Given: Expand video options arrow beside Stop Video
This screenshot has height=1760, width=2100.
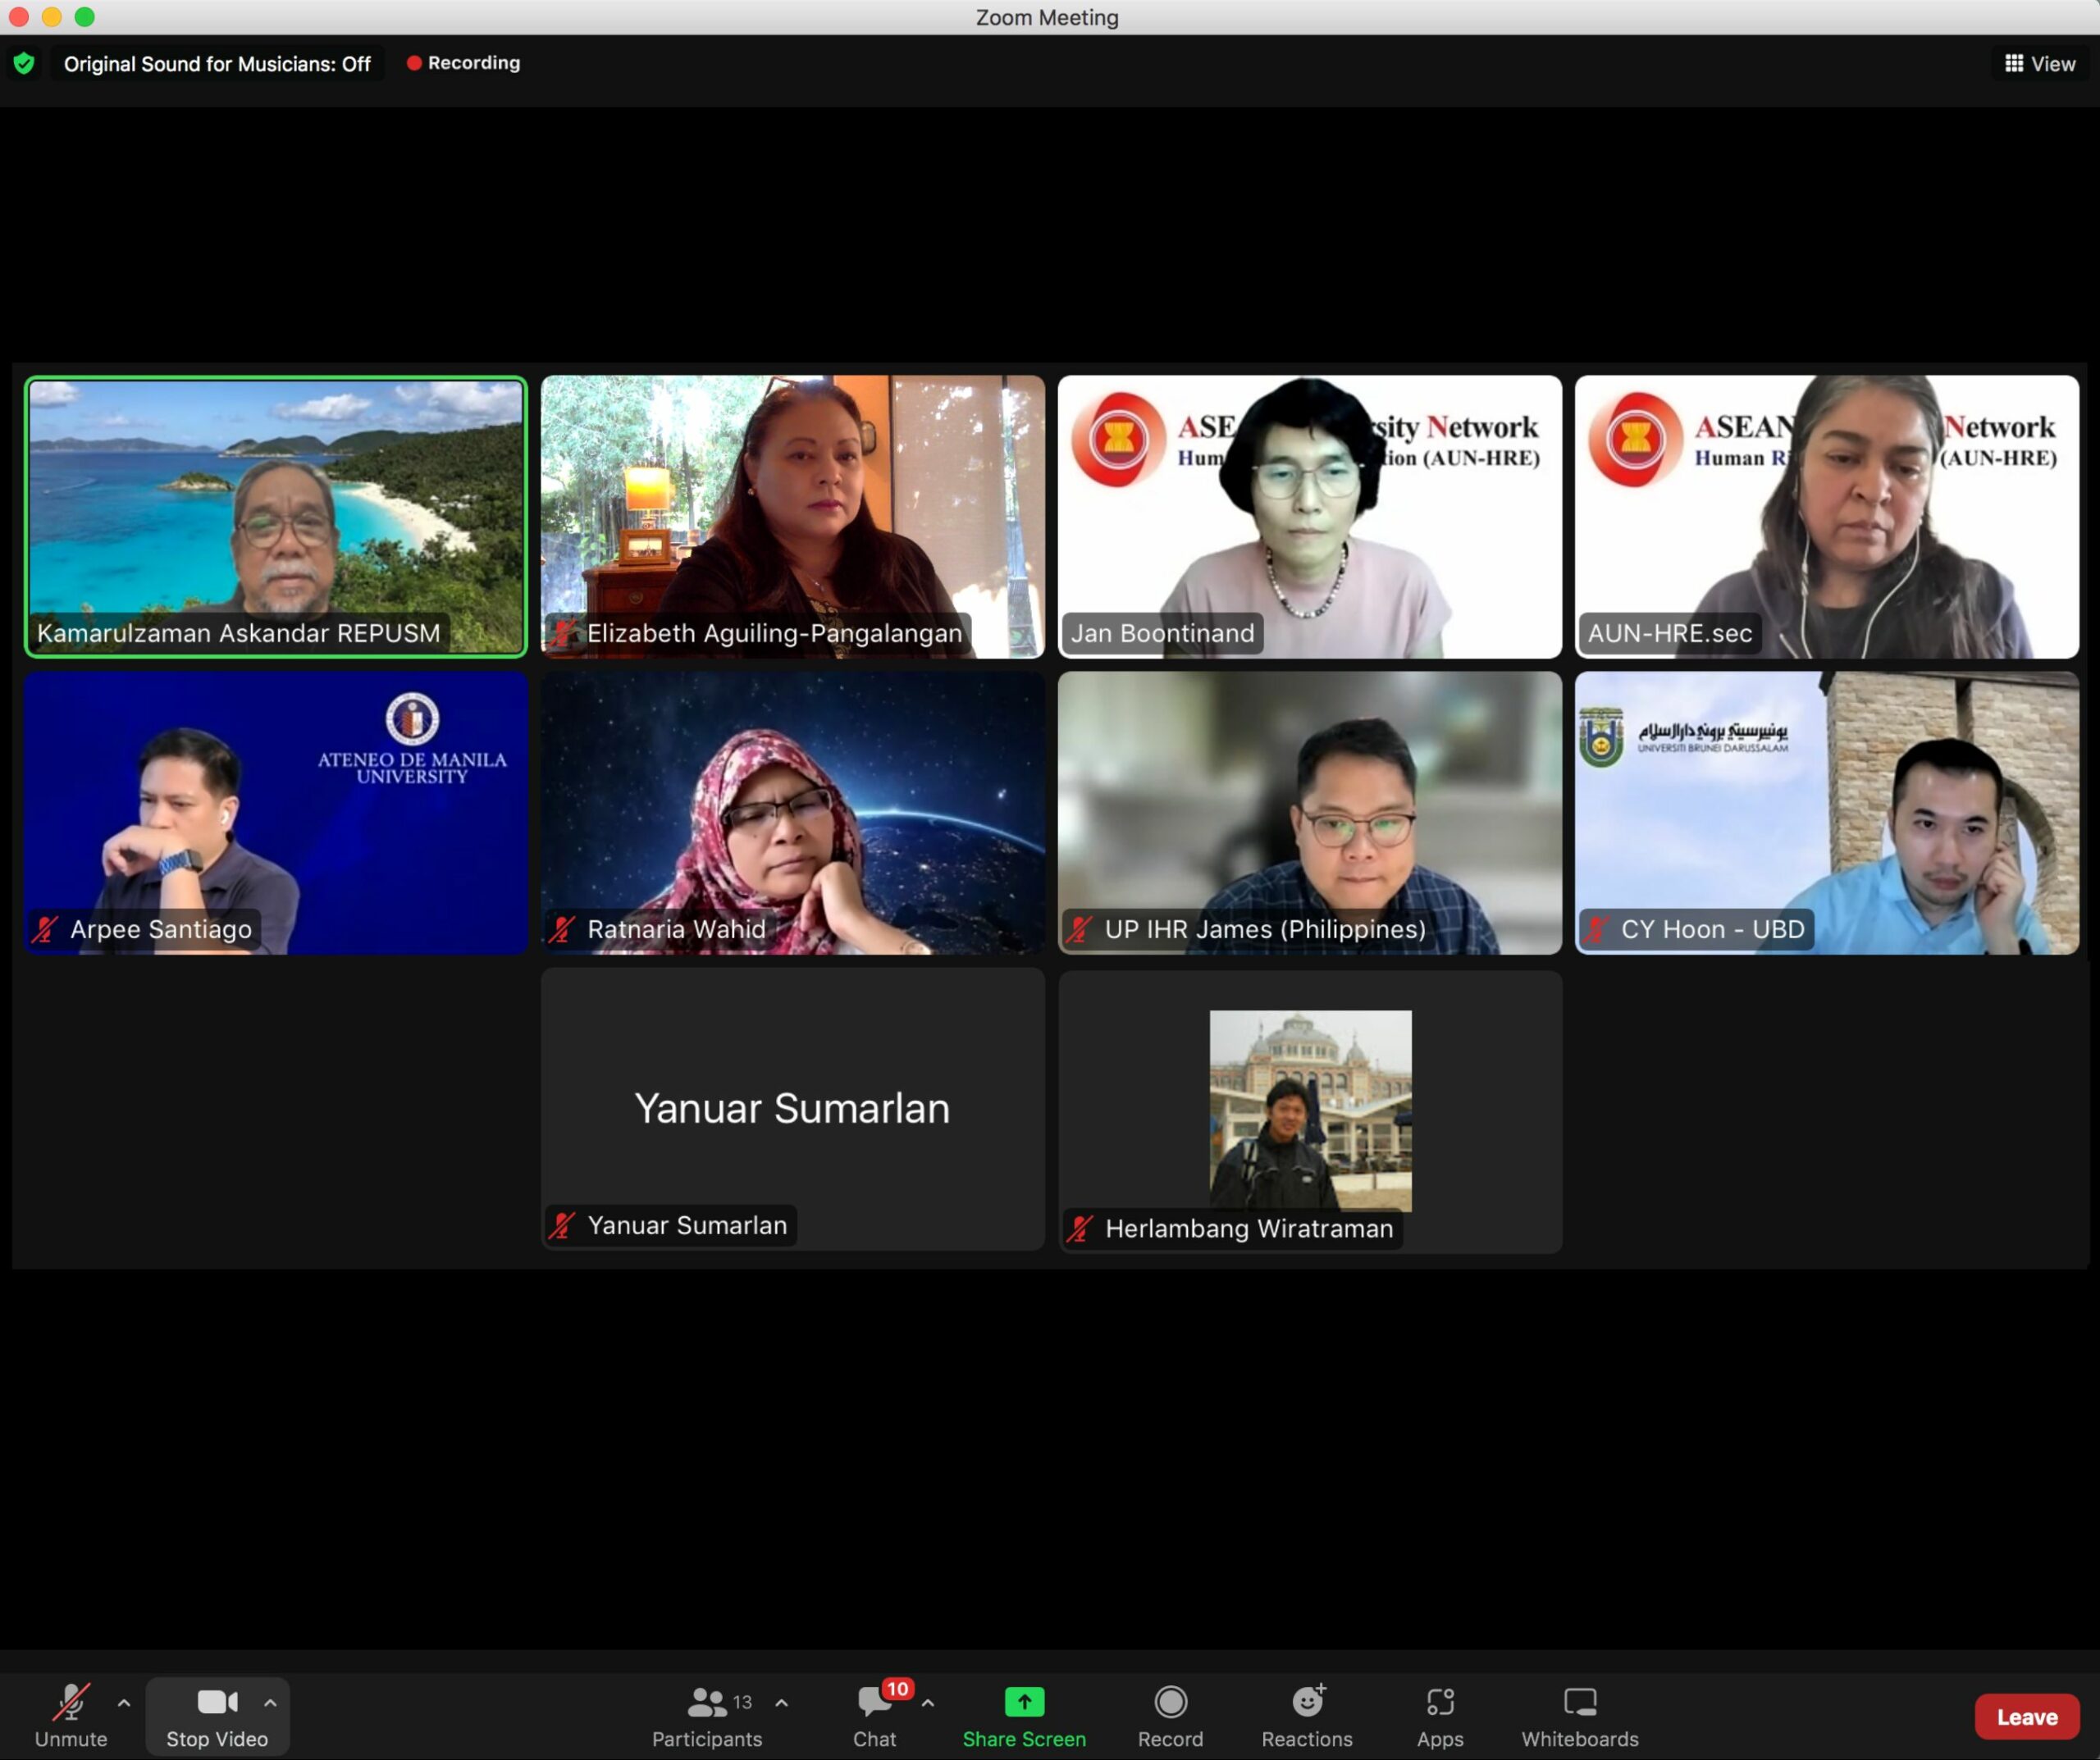Looking at the screenshot, I should [x=270, y=1702].
